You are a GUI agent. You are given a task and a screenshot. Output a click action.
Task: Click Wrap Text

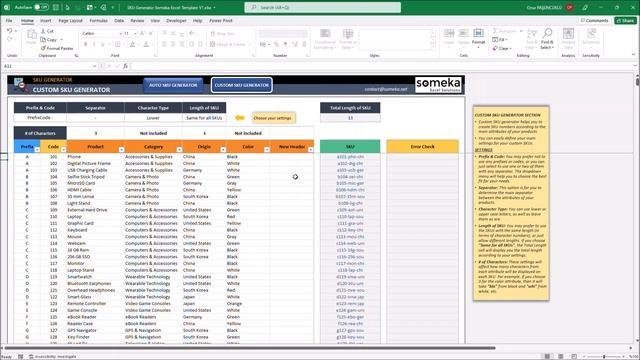pos(222,33)
